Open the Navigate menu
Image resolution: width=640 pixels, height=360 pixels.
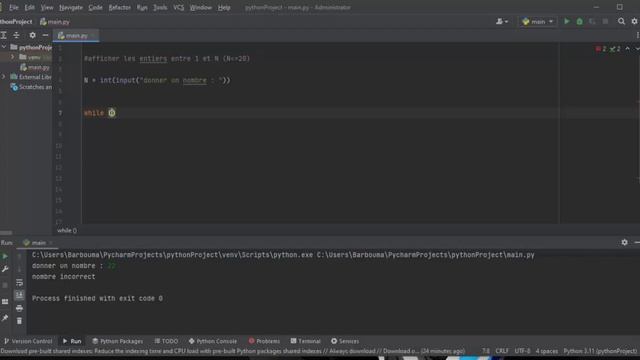tap(71, 7)
